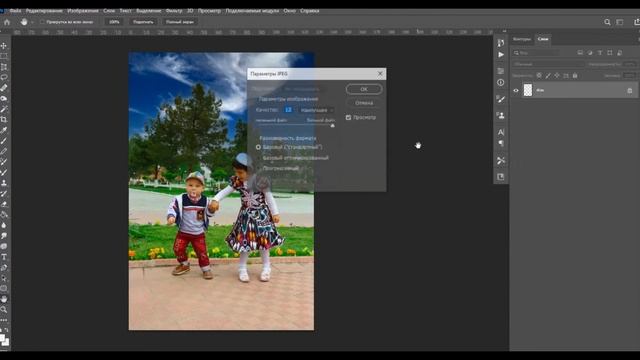Click the lock icon on the layer row

point(629,90)
